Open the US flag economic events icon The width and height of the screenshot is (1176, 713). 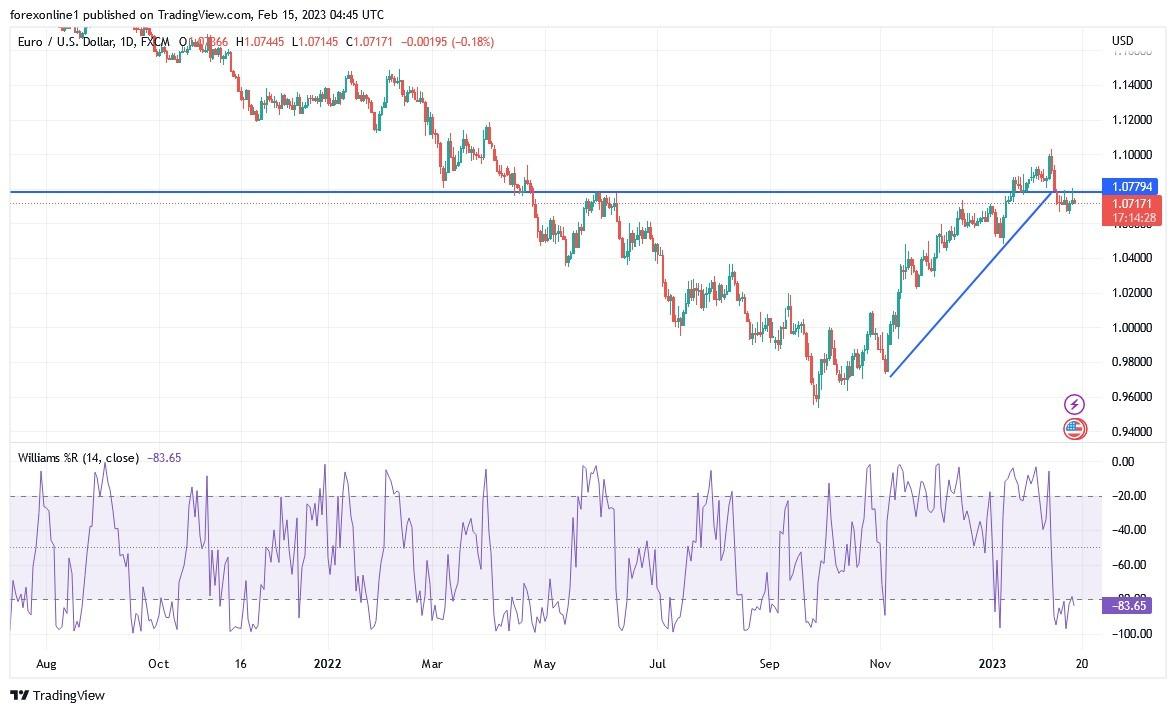(x=1073, y=428)
